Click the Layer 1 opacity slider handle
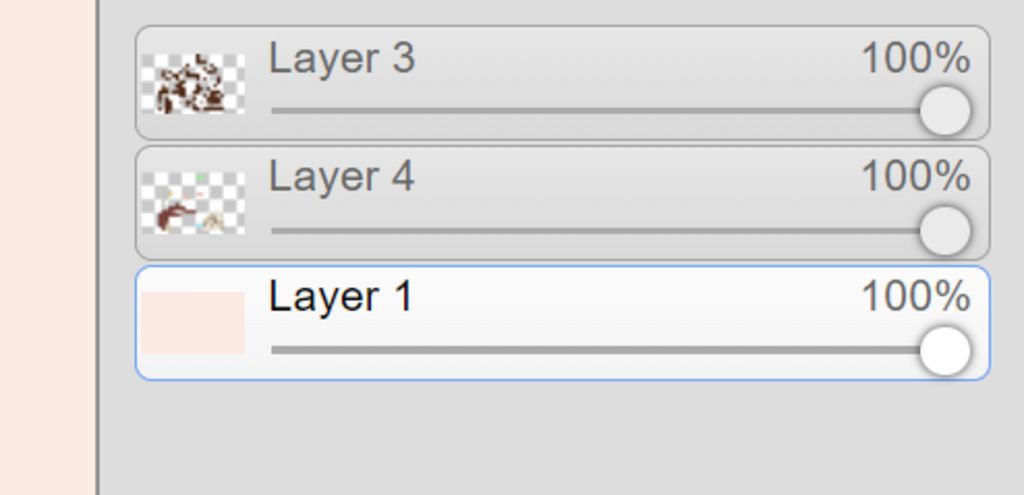The width and height of the screenshot is (1024, 495). point(945,351)
